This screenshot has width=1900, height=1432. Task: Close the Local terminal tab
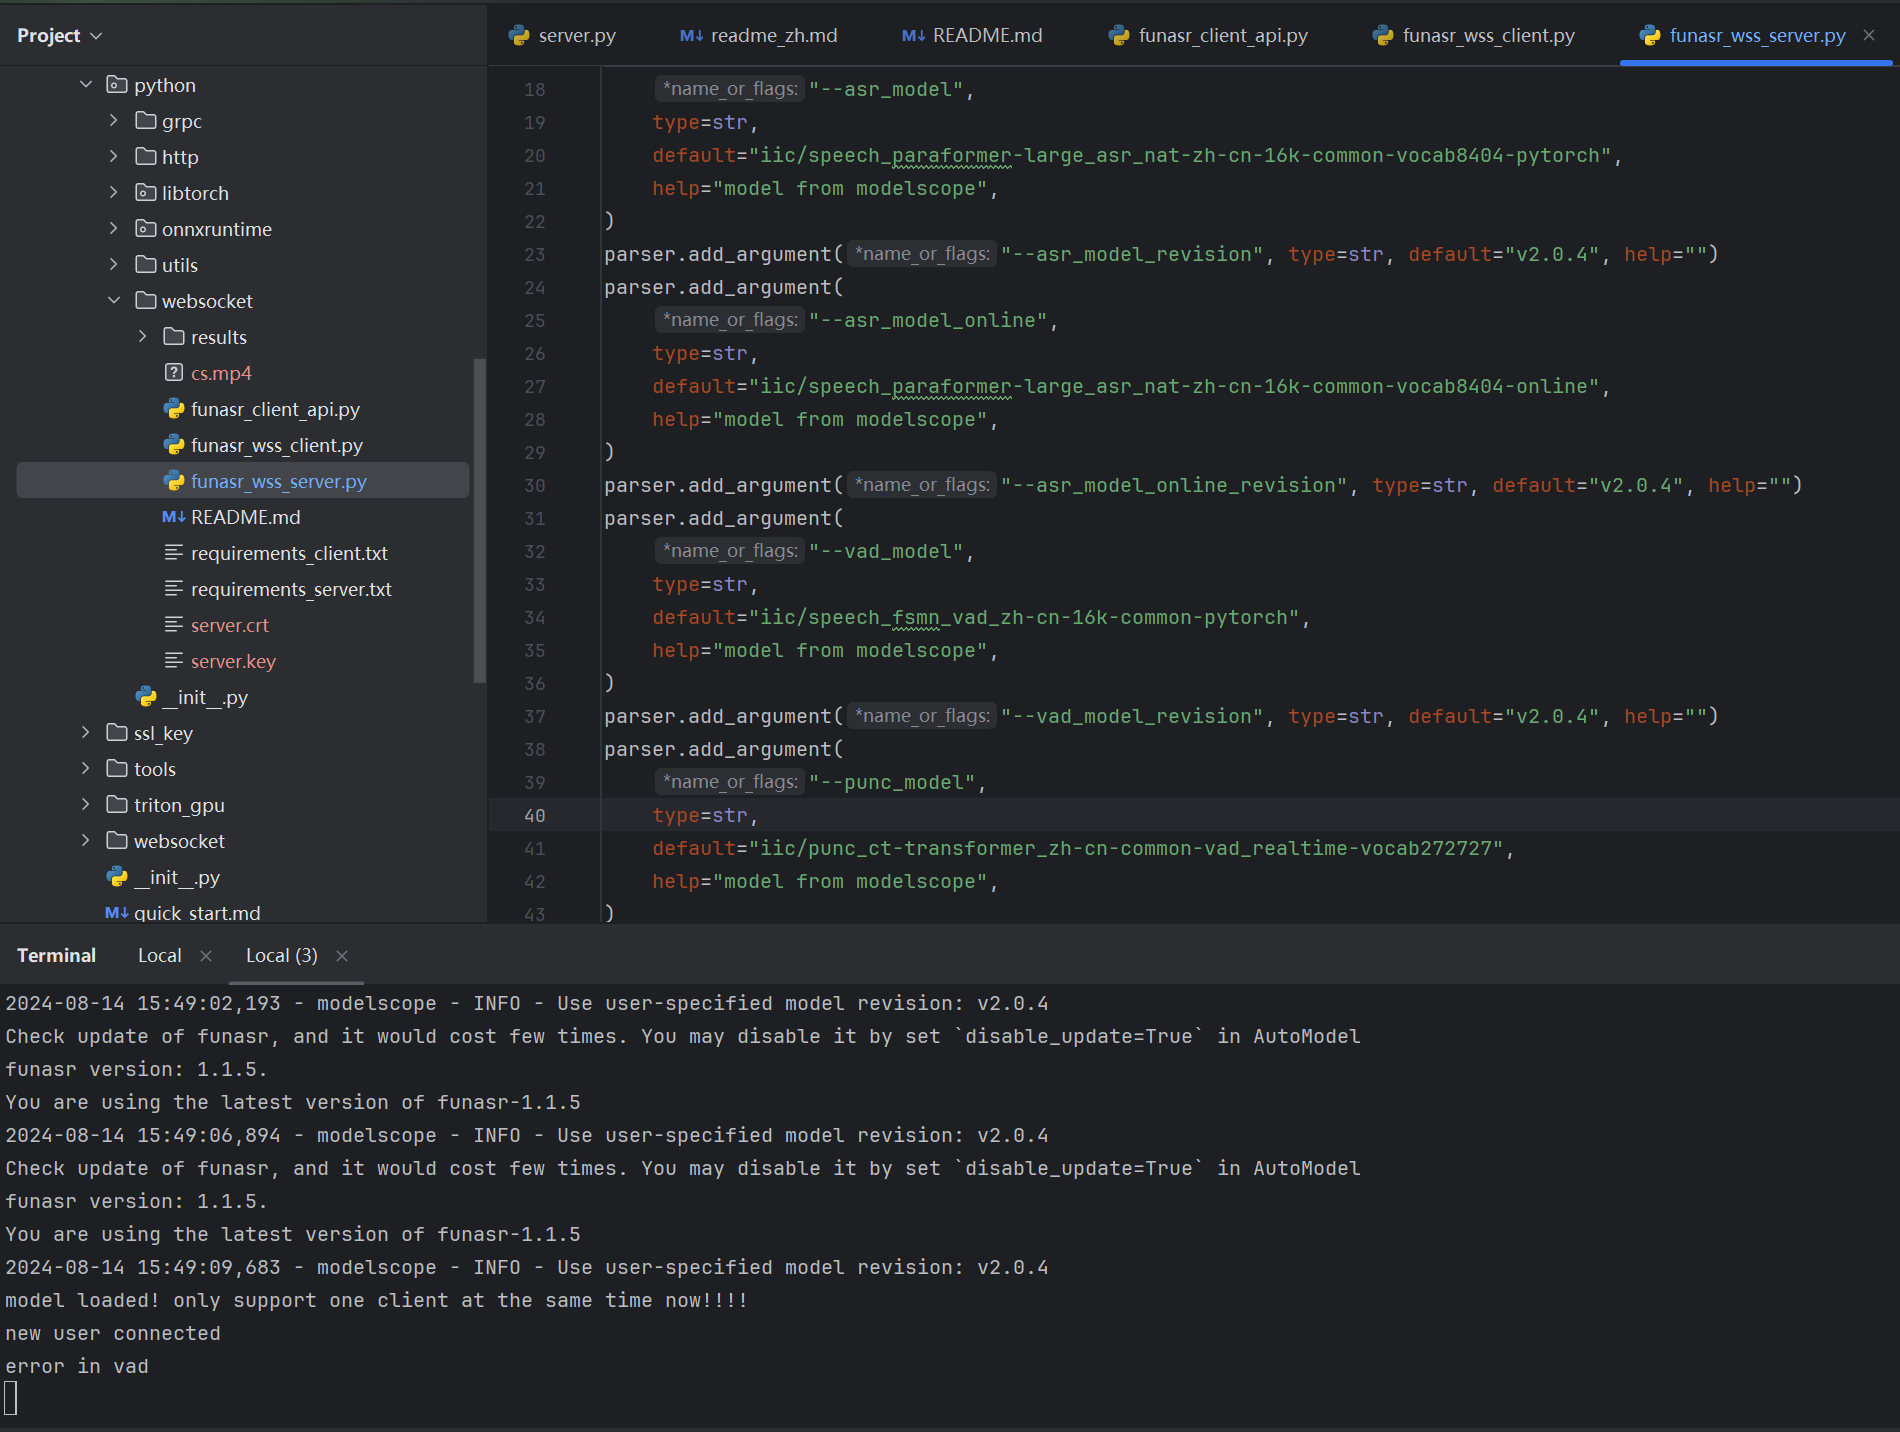click(x=206, y=956)
